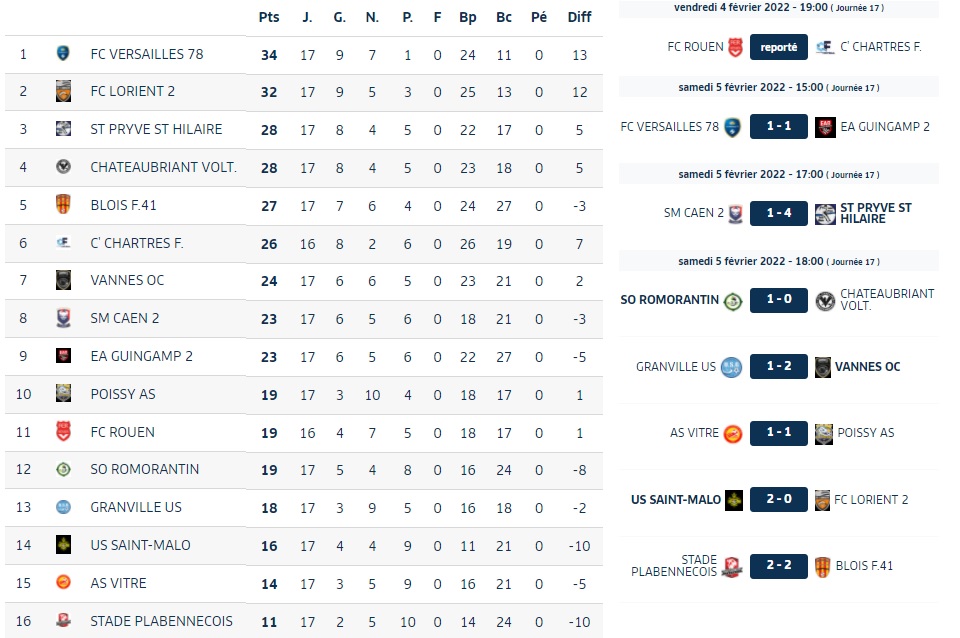Screen dimensions: 960x638
Task: Open ST PRYVE ST HILAIRE team in standings
Action: coord(156,129)
